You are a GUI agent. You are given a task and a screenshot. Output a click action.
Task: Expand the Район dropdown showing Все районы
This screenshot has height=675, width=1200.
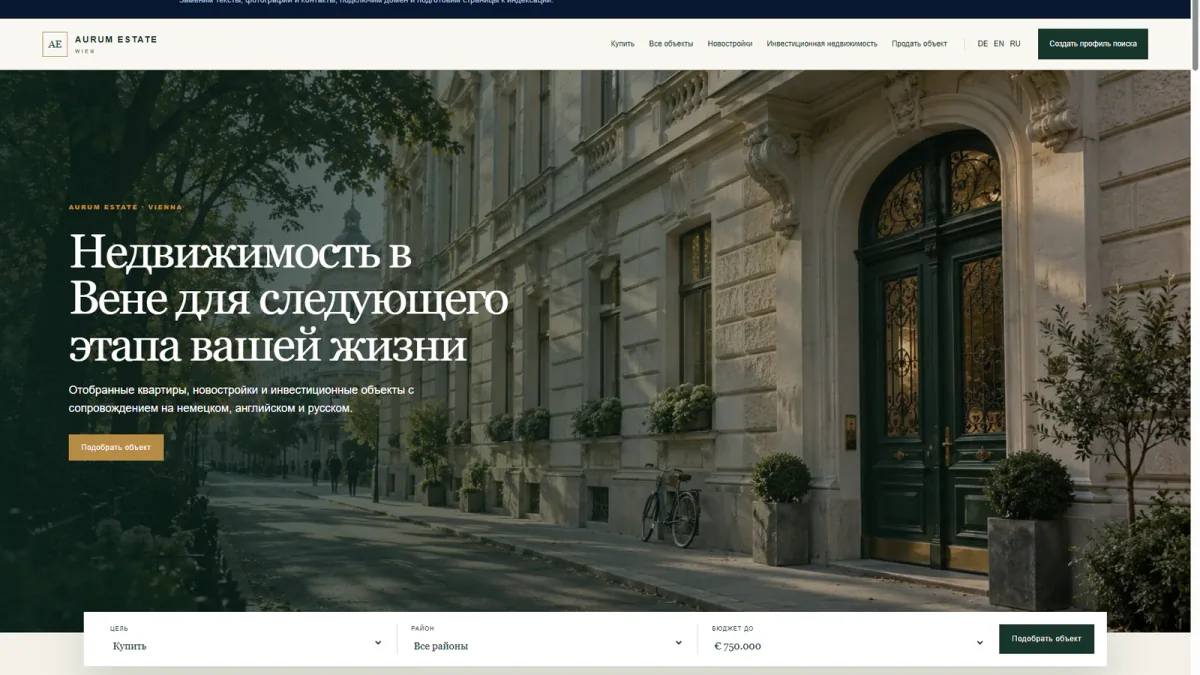(547, 645)
